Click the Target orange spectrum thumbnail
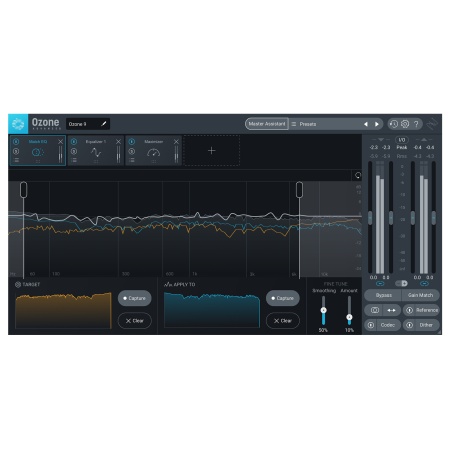Viewport: 450px width, 450px height. (63, 310)
